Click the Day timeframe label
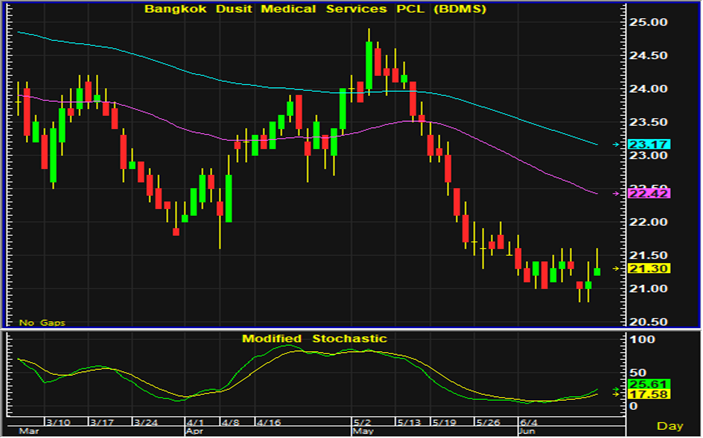This screenshot has width=703, height=438. coord(670,426)
